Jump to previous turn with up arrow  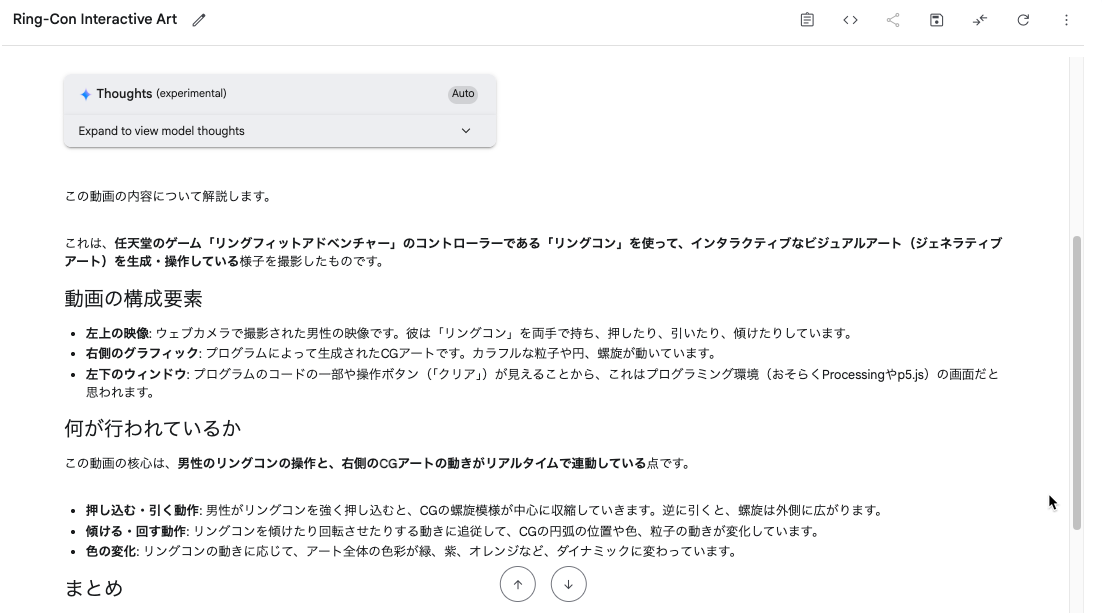tap(518, 584)
